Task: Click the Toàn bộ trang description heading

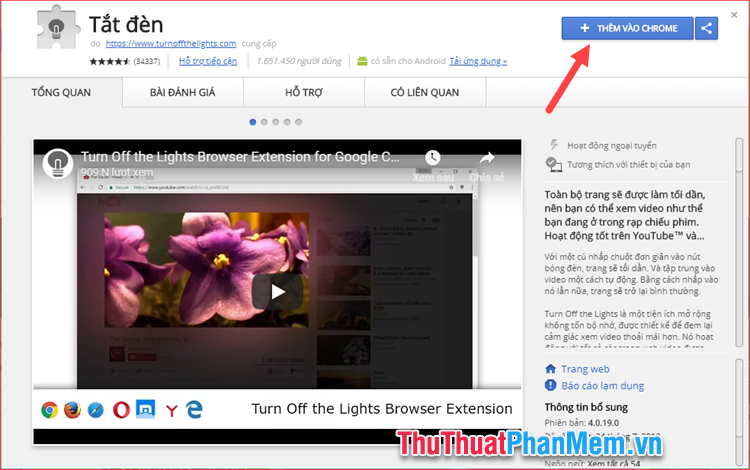Action: pos(625,215)
